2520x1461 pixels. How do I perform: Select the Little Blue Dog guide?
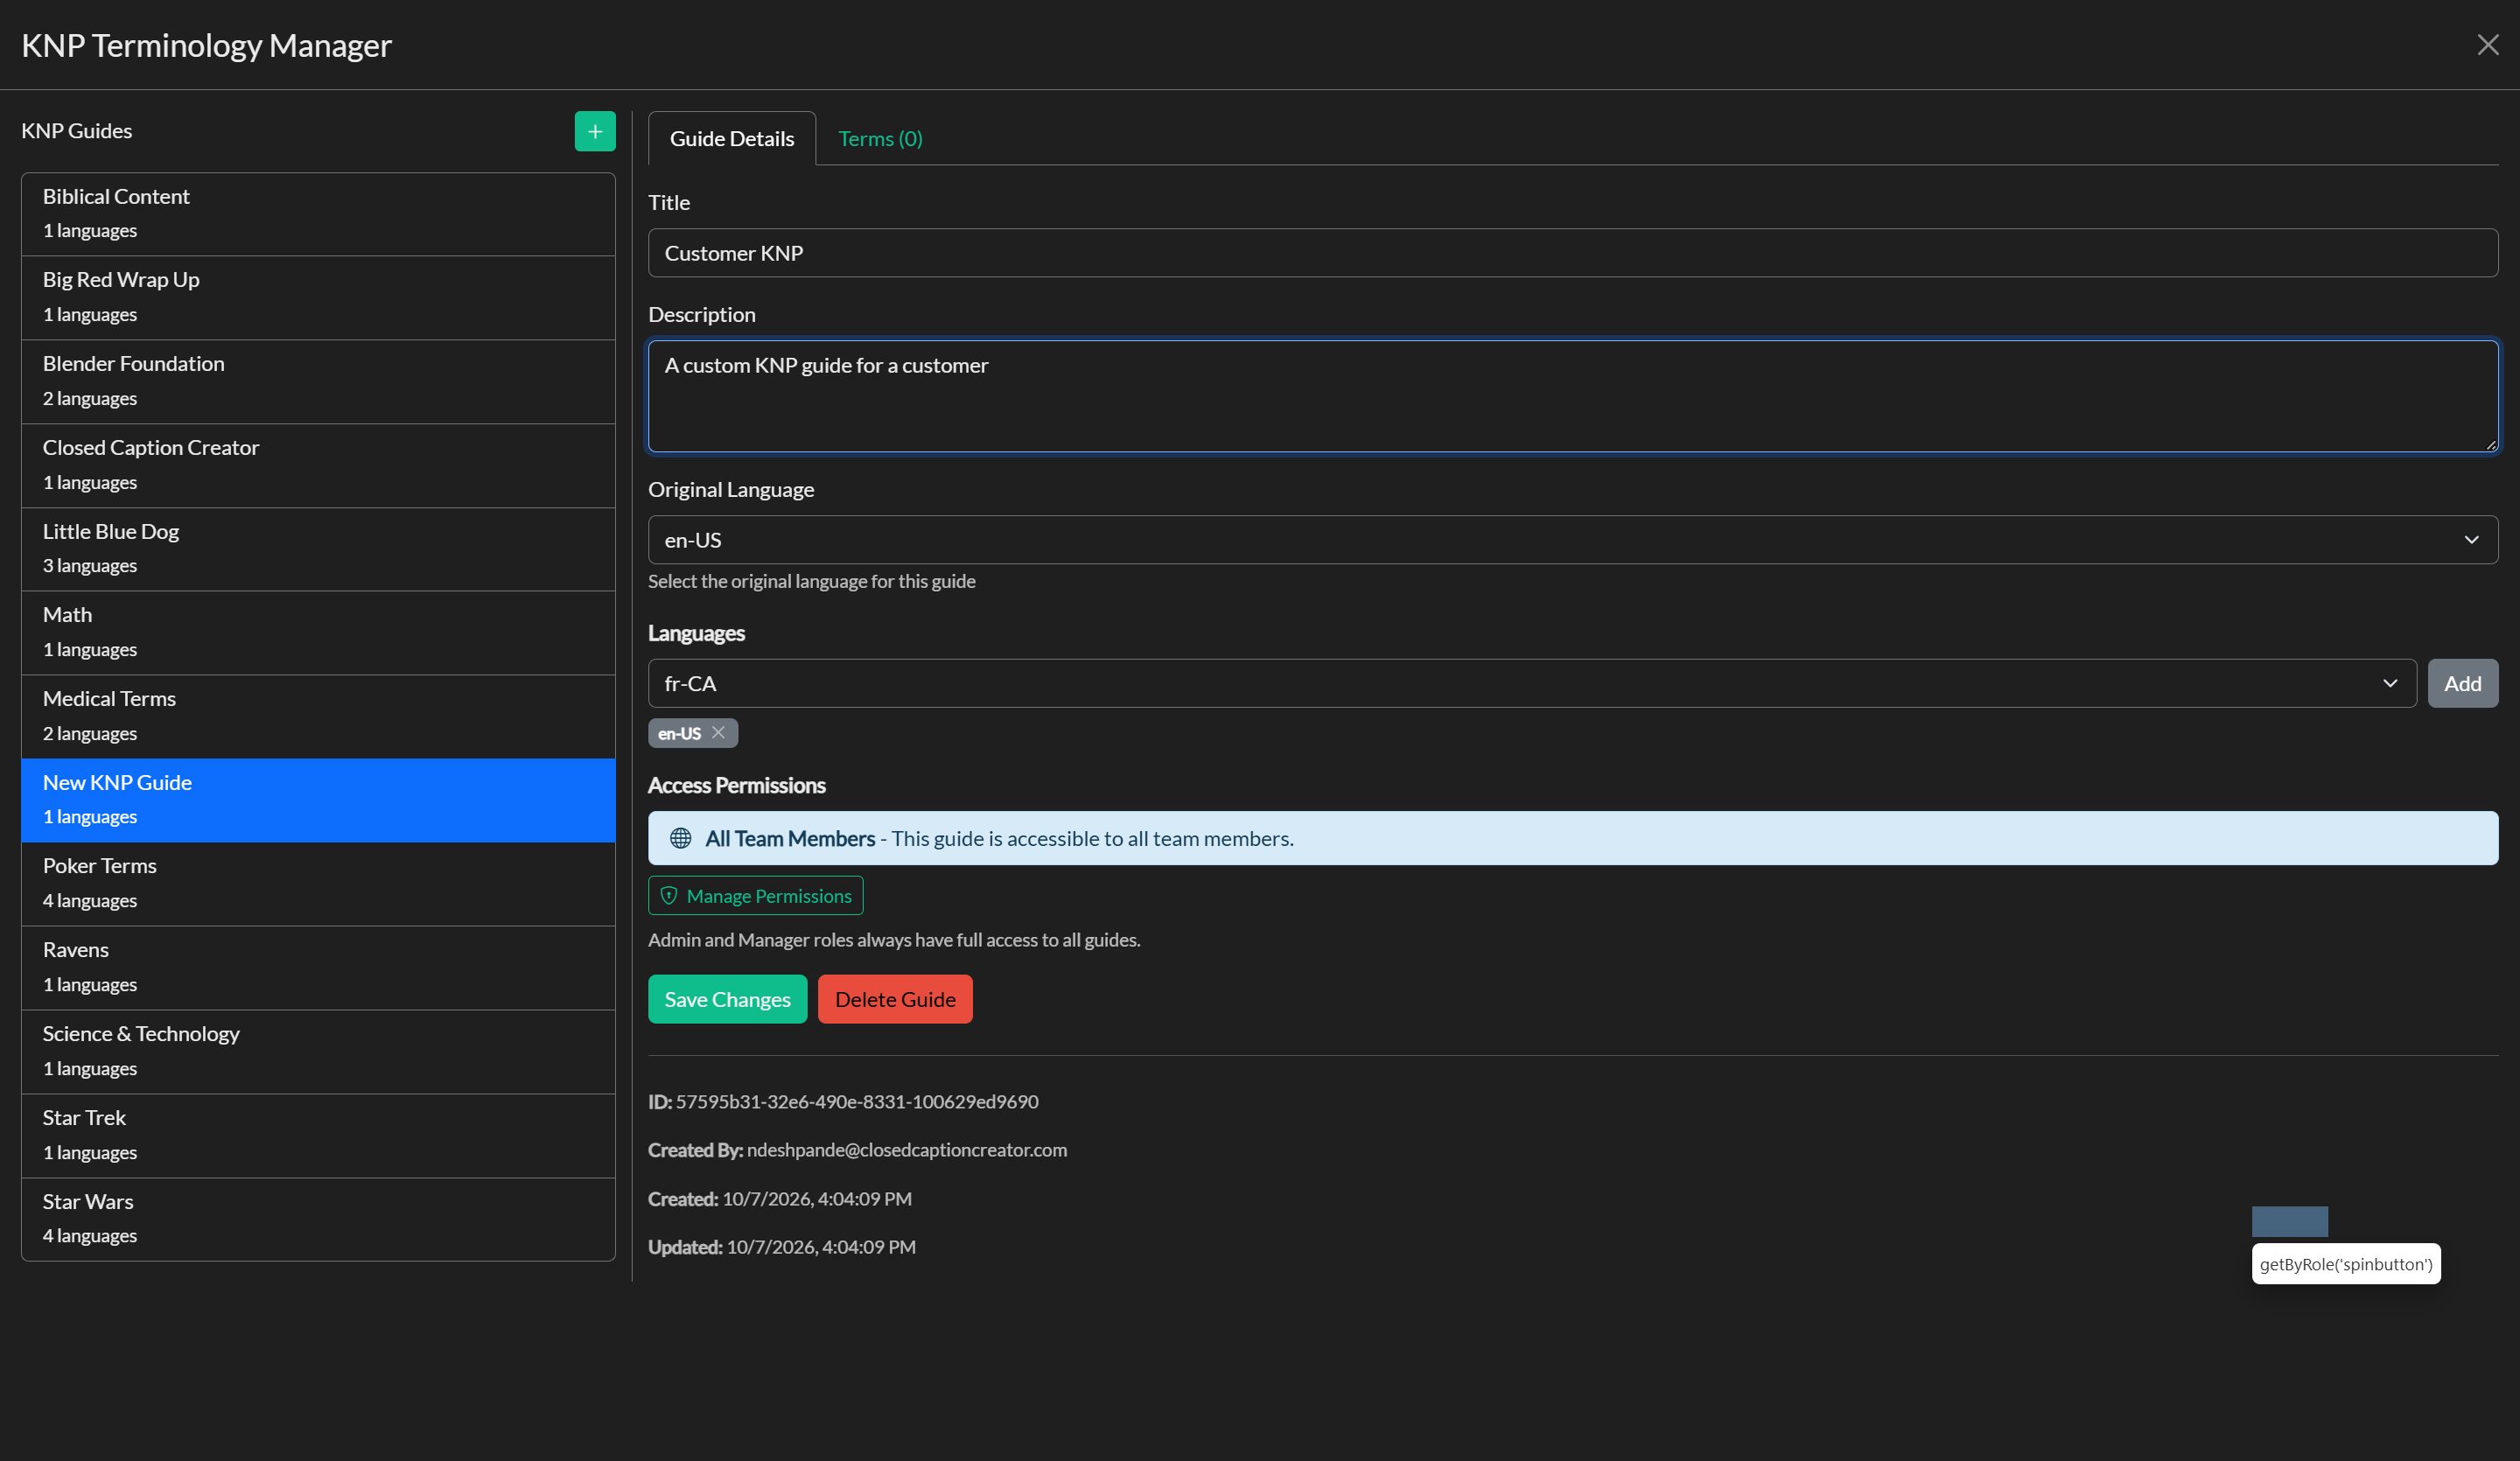coord(318,549)
